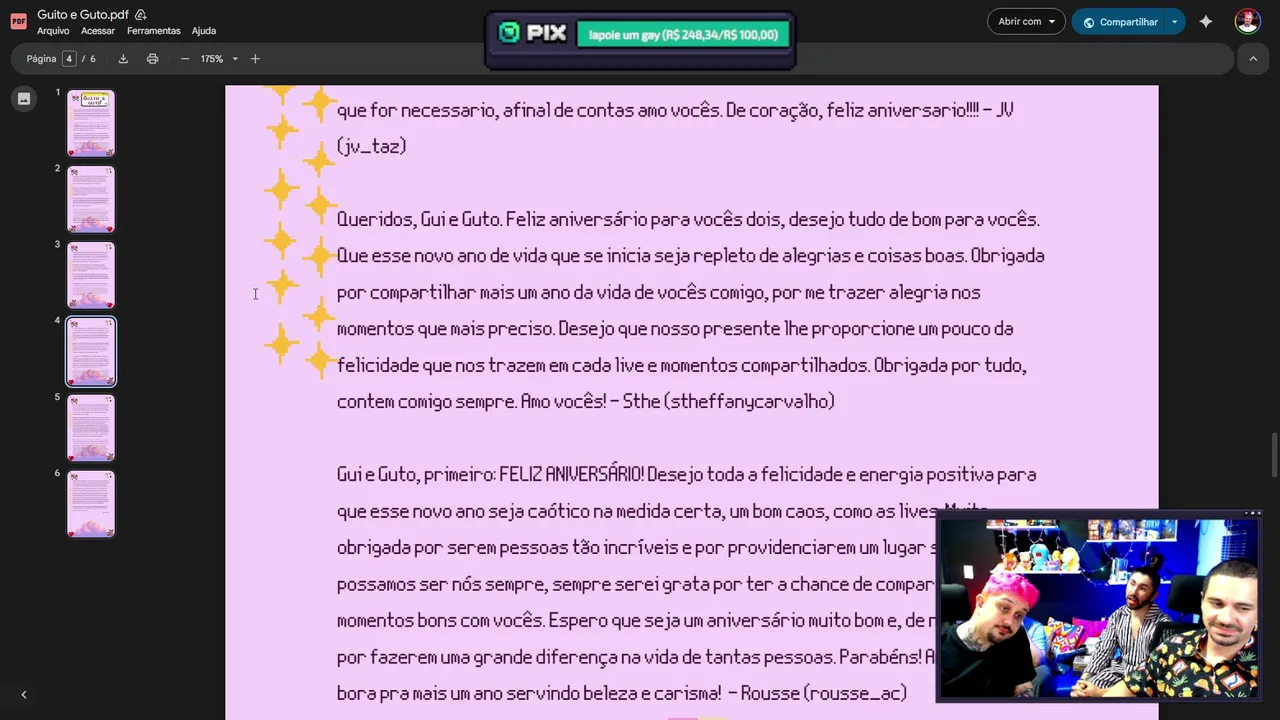Click the red PDF file icon
The width and height of the screenshot is (1280, 720).
pyautogui.click(x=18, y=21)
